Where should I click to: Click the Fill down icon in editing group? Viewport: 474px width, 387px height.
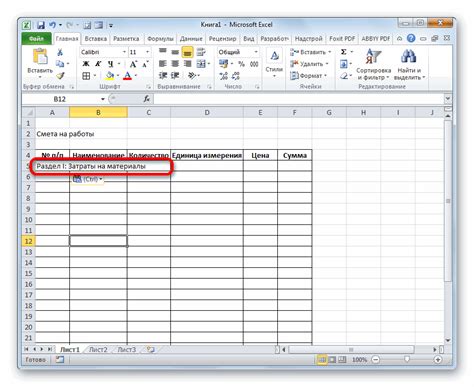pos(344,64)
